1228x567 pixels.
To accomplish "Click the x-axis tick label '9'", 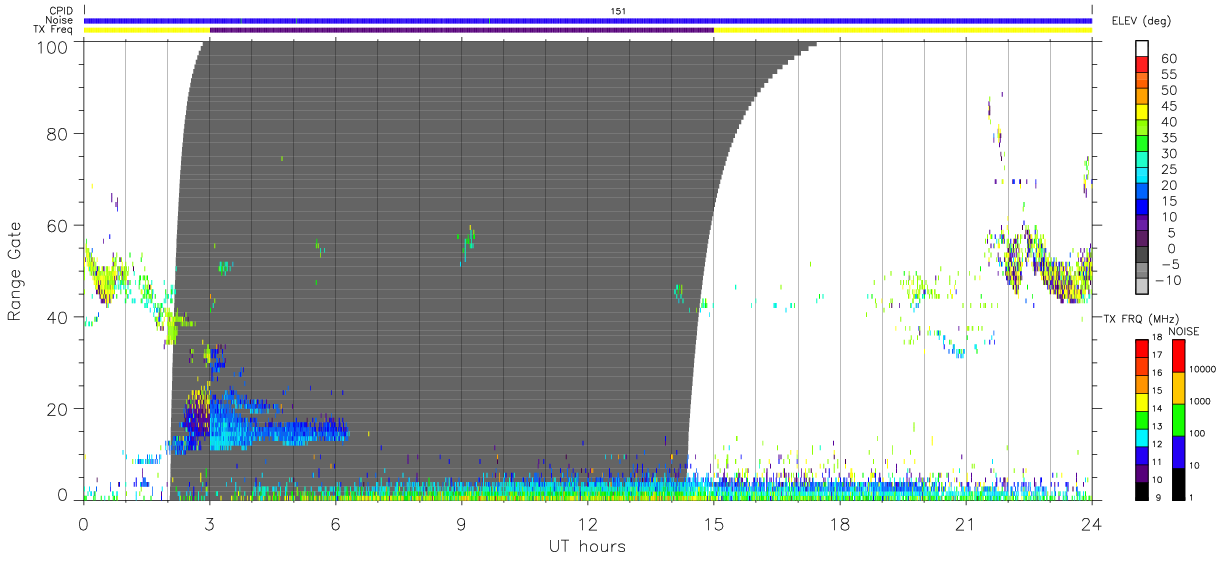I will click(x=461, y=524).
